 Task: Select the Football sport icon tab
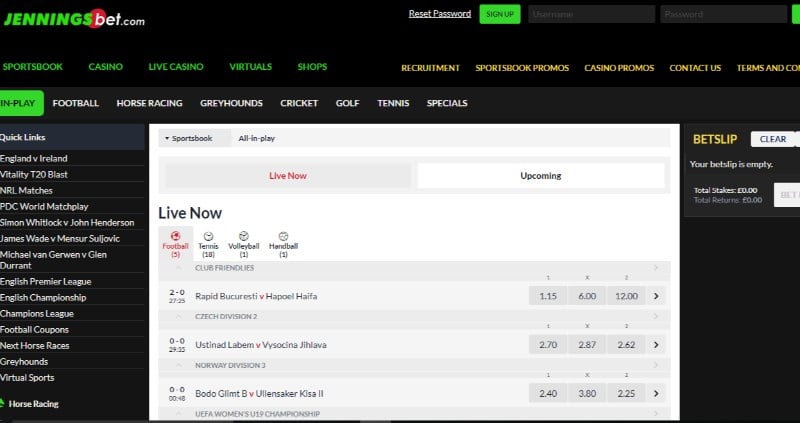point(176,244)
